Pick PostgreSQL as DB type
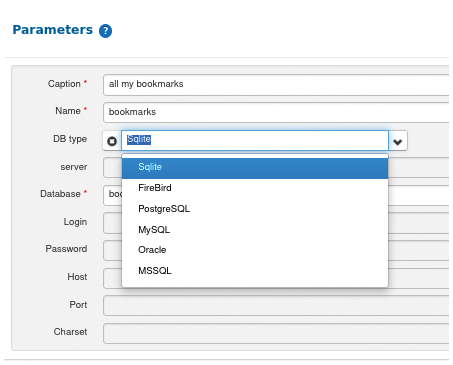 pyautogui.click(x=255, y=209)
